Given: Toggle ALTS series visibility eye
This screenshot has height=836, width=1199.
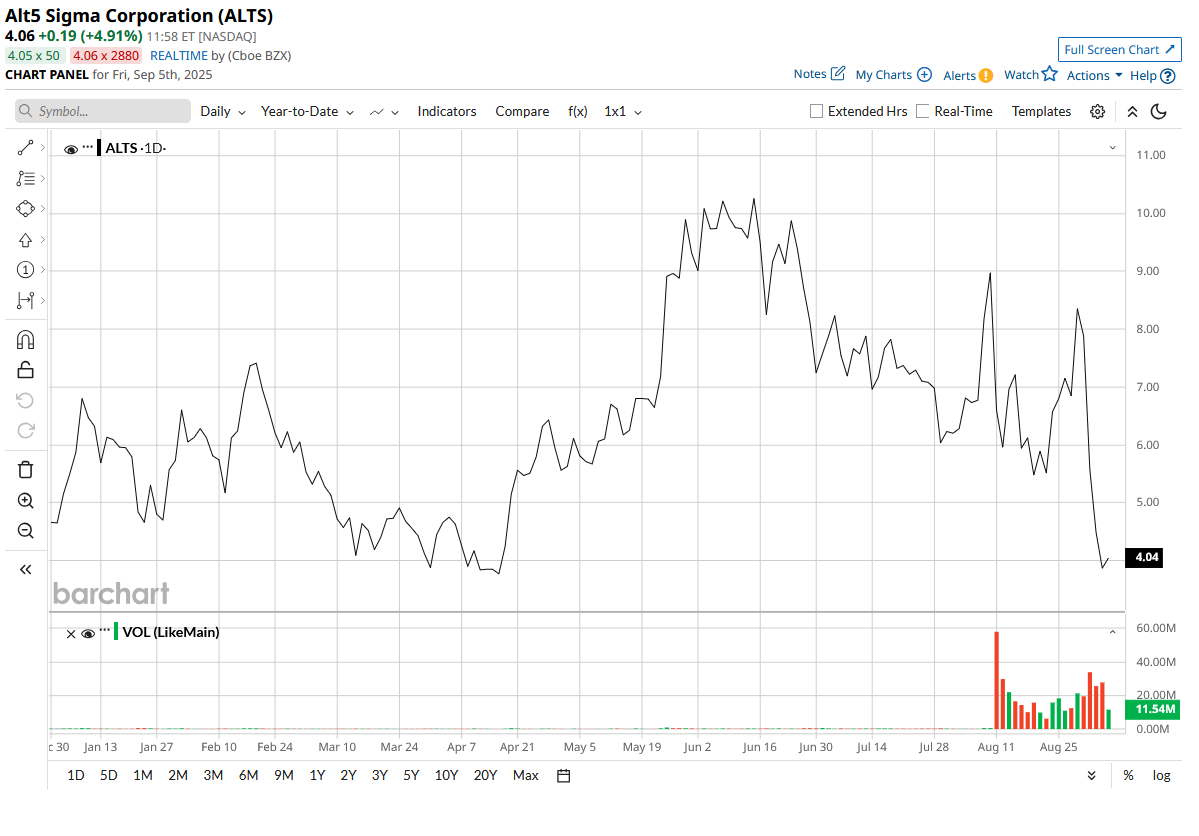Looking at the screenshot, I should (x=70, y=149).
